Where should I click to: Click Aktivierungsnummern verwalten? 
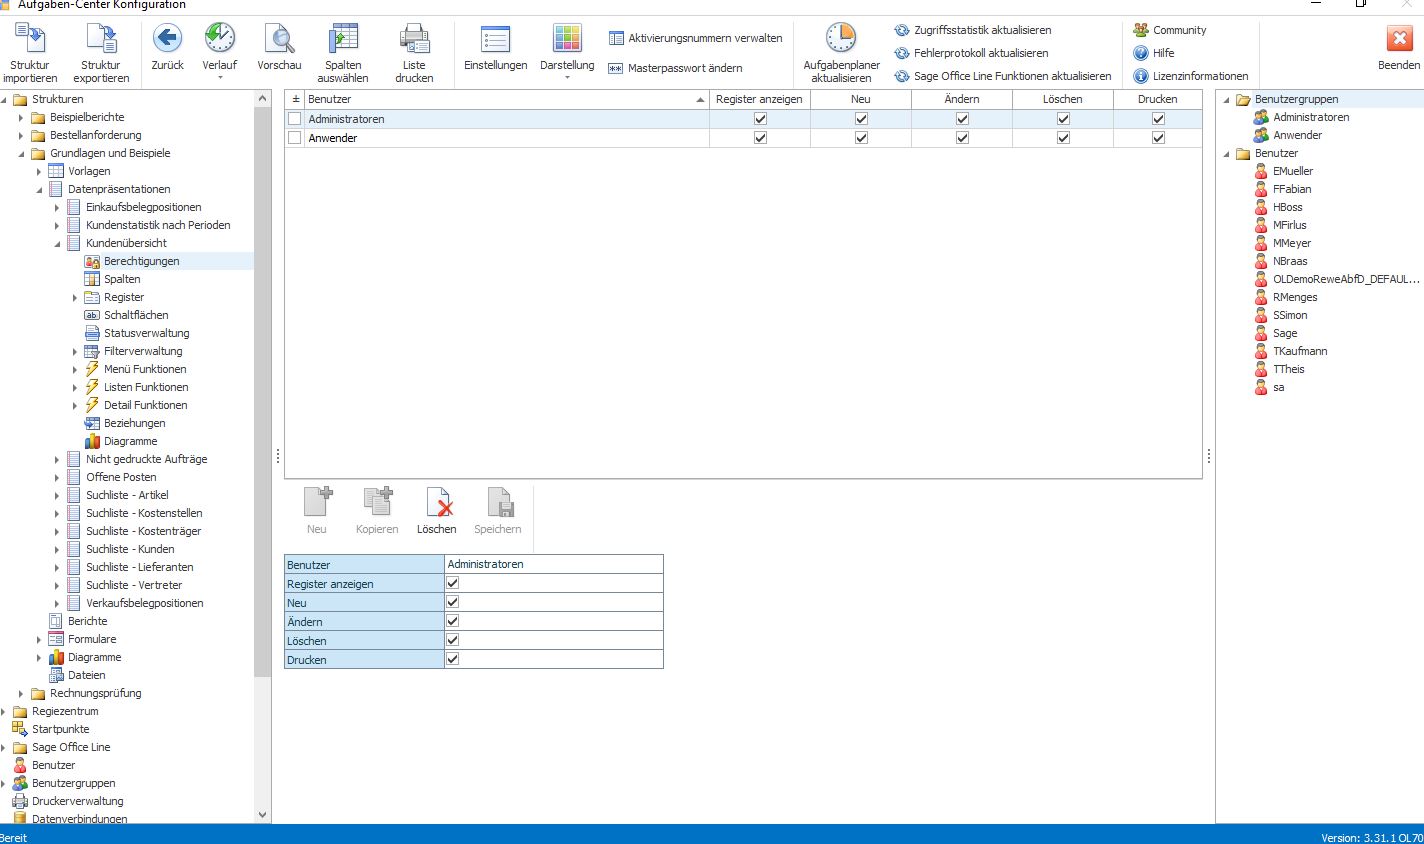click(x=696, y=38)
